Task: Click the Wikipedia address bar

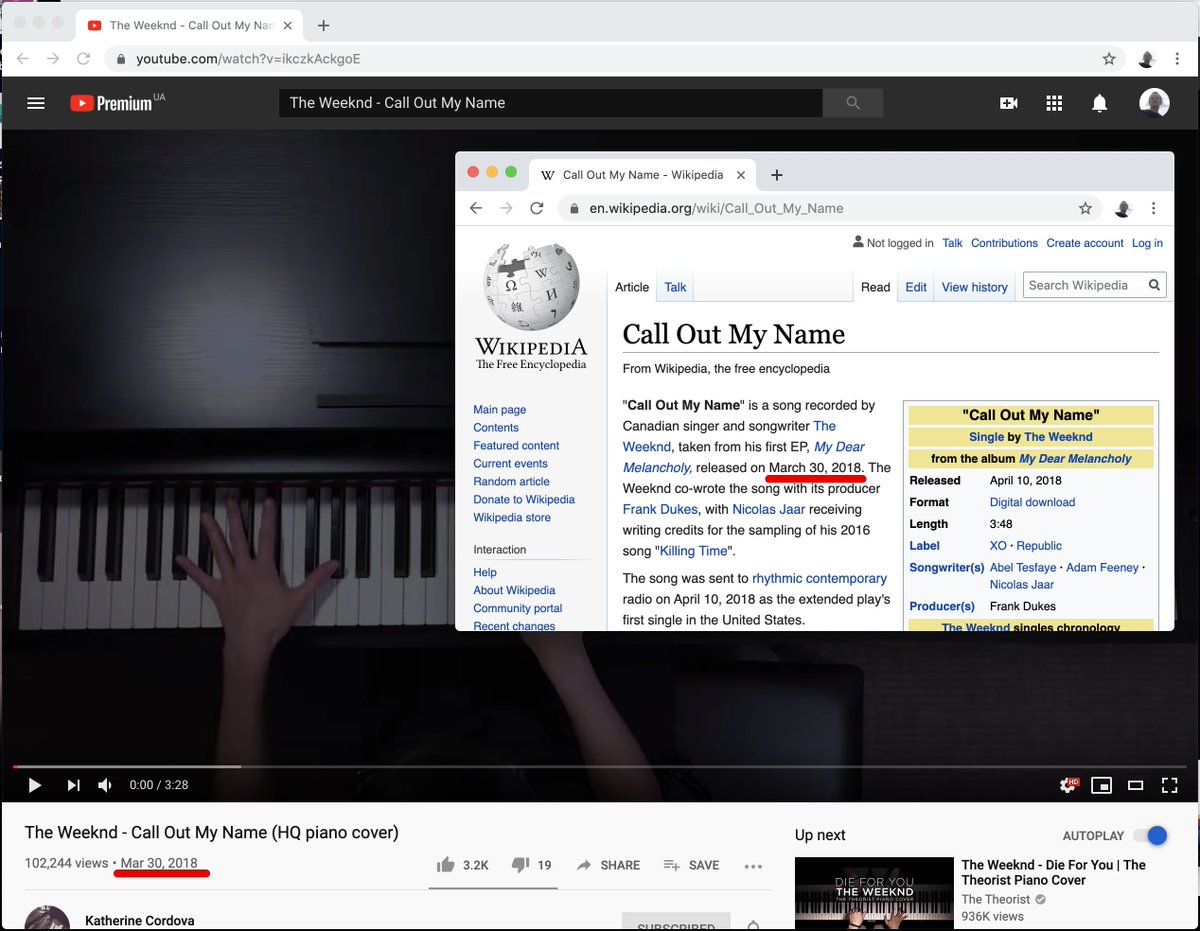Action: click(831, 208)
